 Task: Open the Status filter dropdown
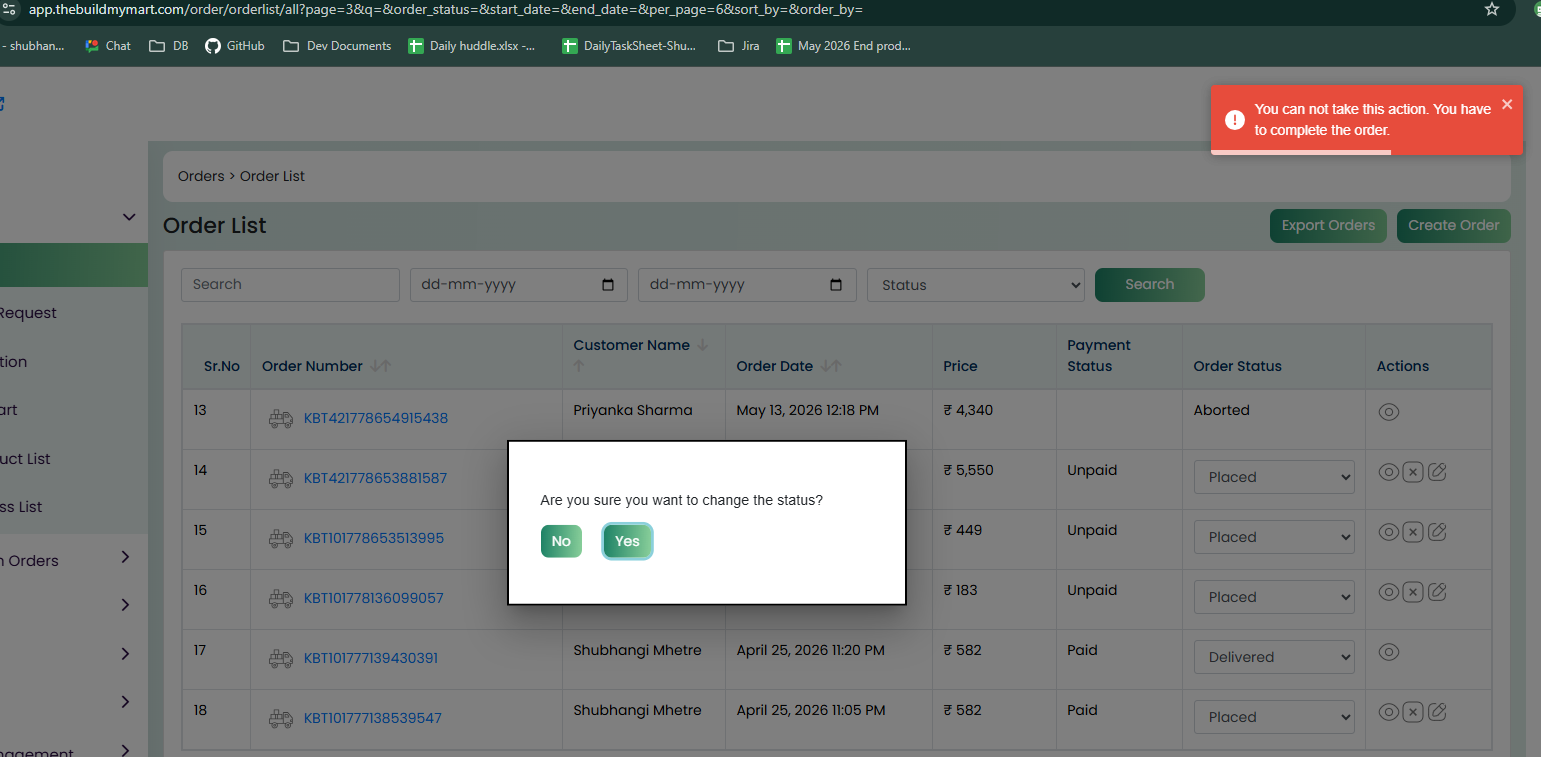(976, 284)
